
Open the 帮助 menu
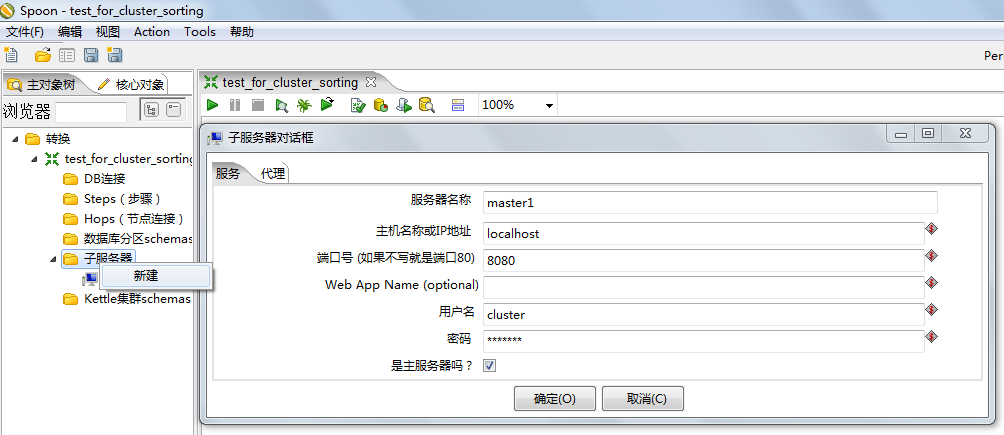point(242,32)
